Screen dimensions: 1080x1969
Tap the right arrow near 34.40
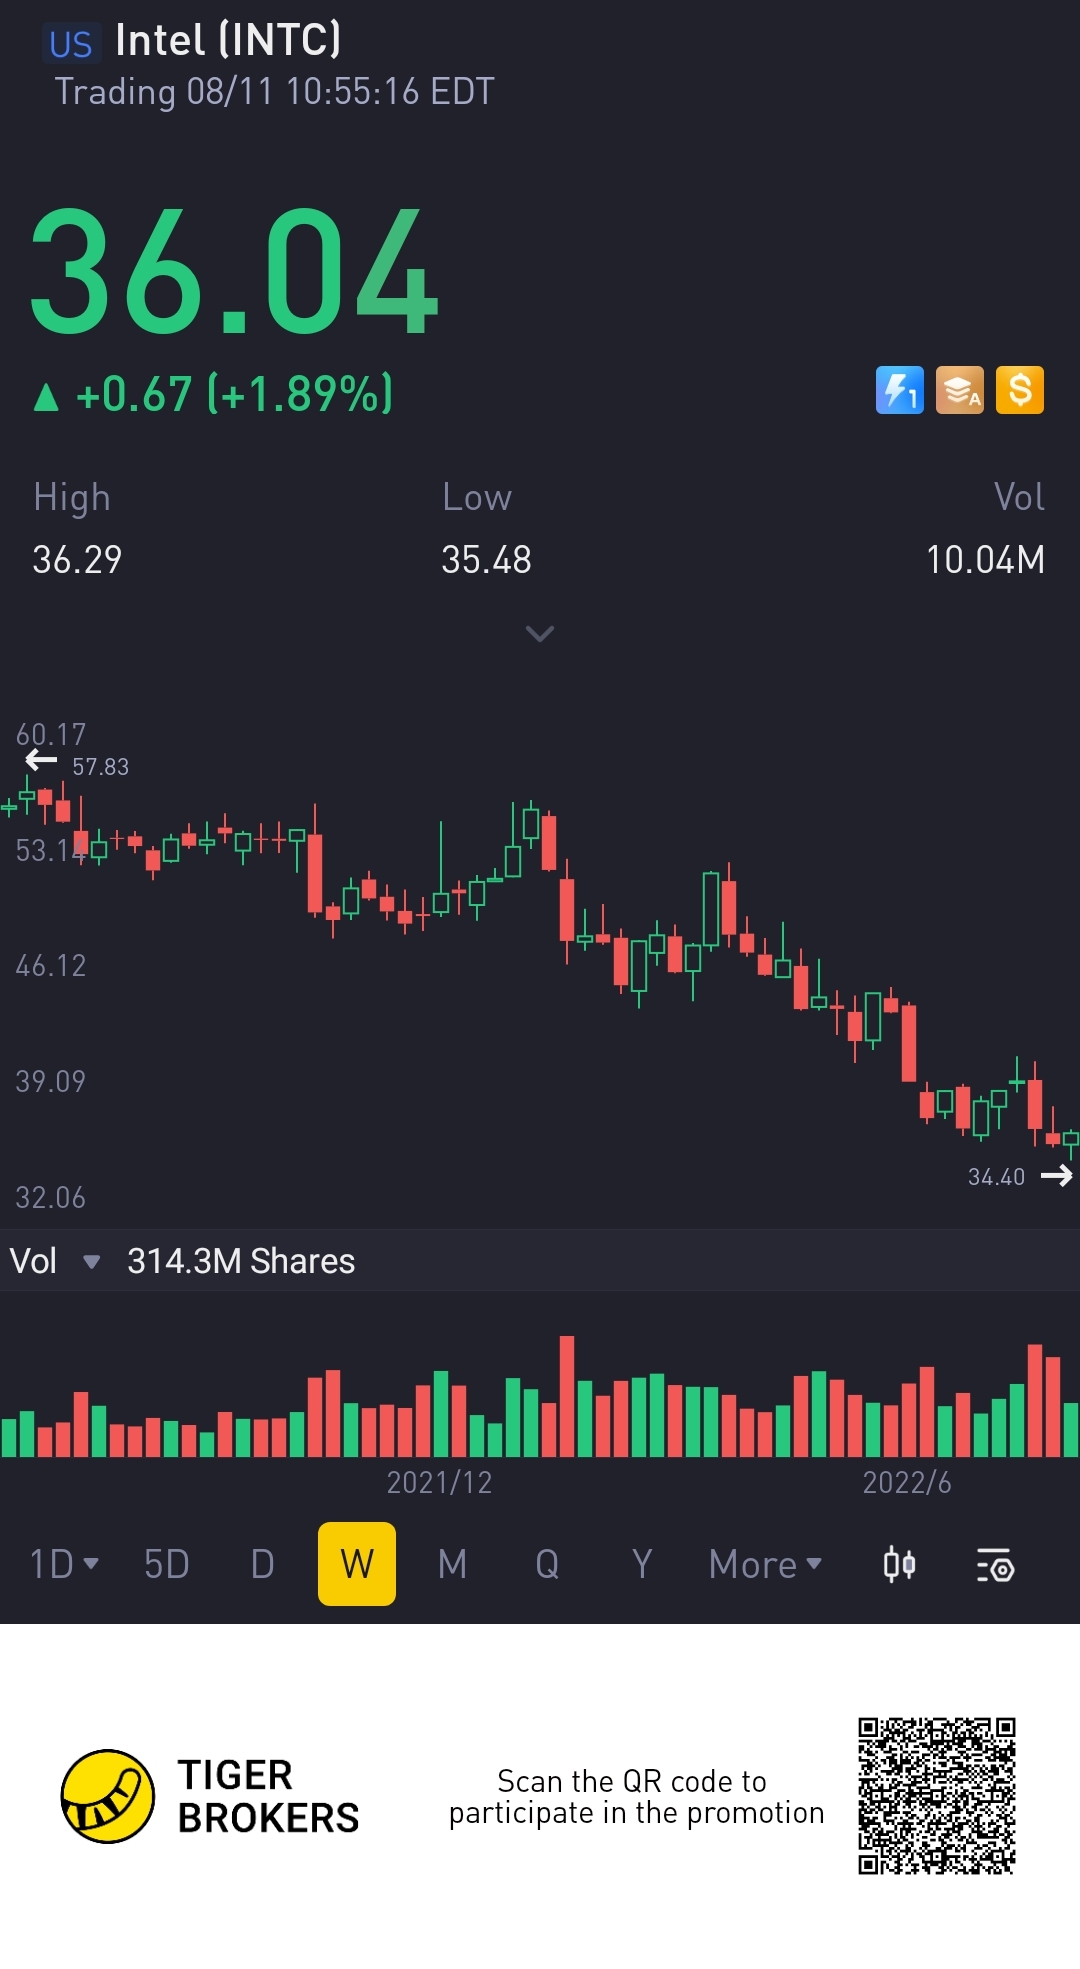(x=1056, y=1176)
